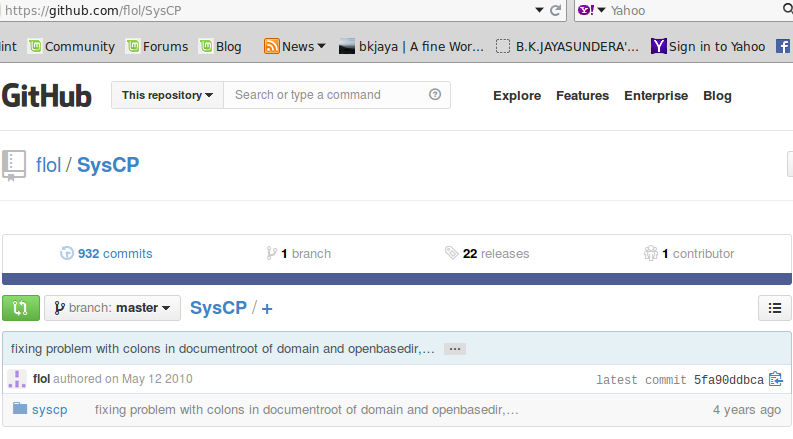Open commit hash 5fa90ddbca
The image size is (793, 439).
[x=729, y=380]
